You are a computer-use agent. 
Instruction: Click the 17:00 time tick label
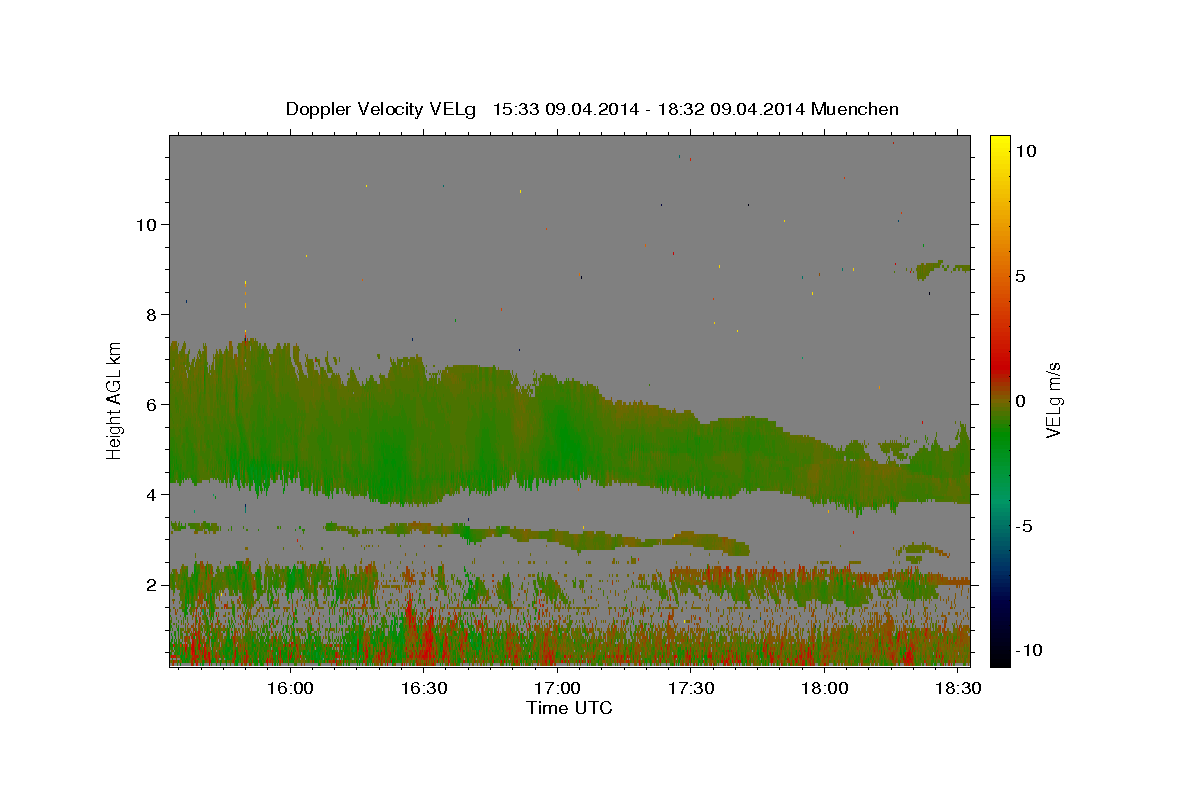(557, 689)
